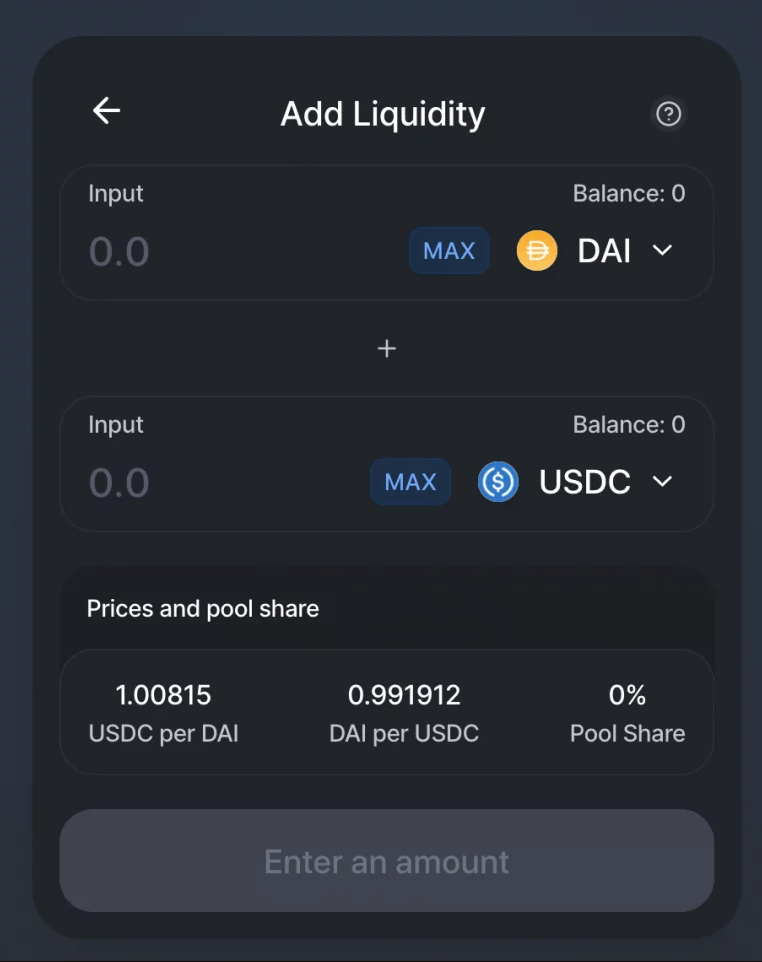Go back using the left arrow

106,111
